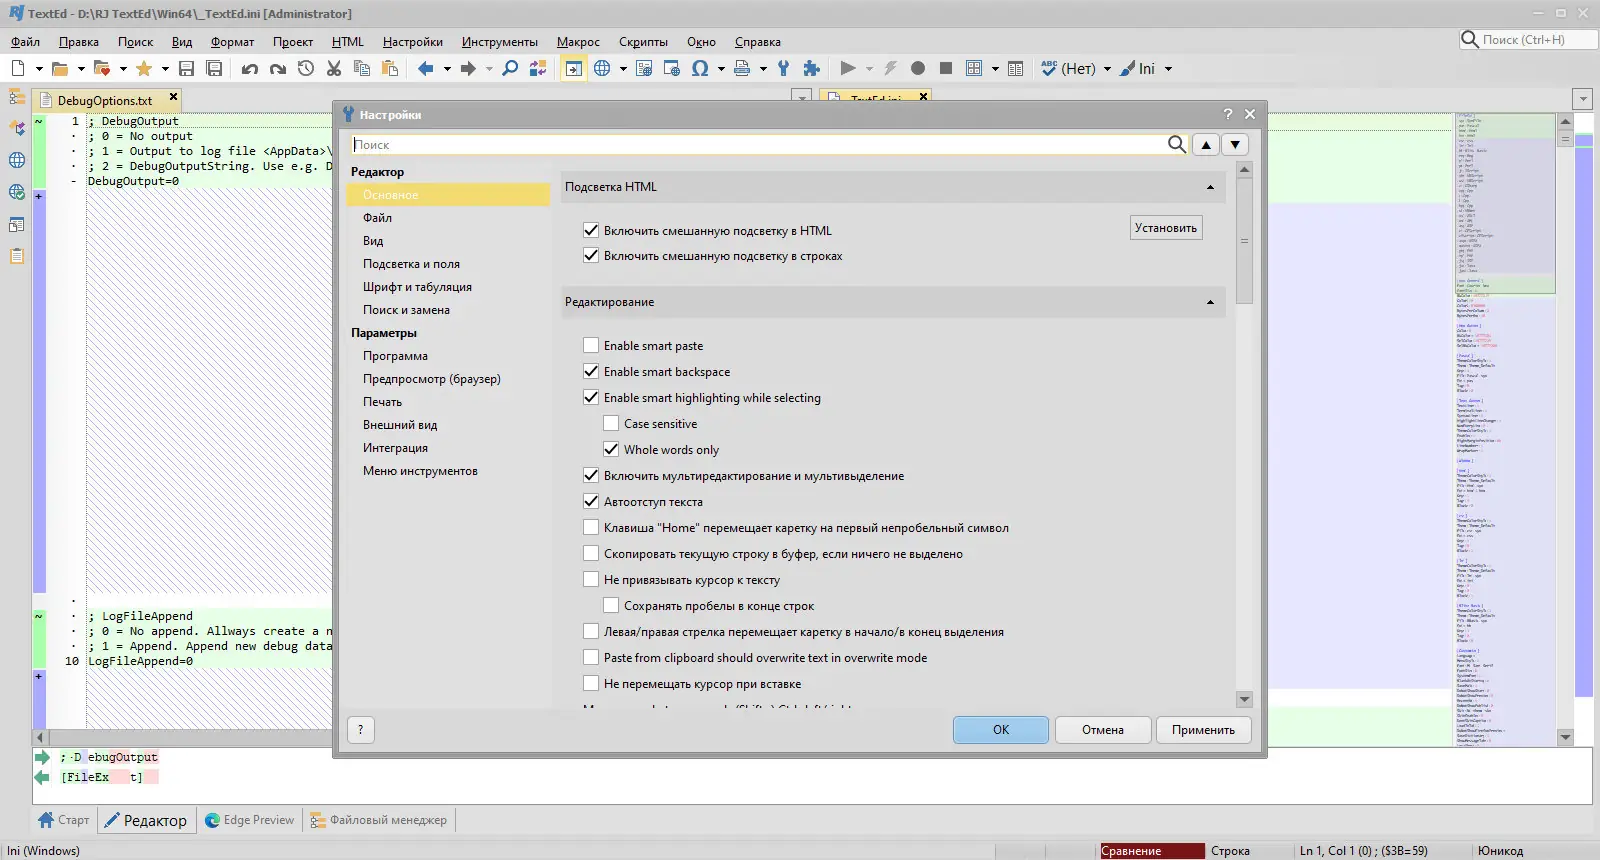Select 'Шрифт и табуляция' in the settings tree

click(417, 287)
